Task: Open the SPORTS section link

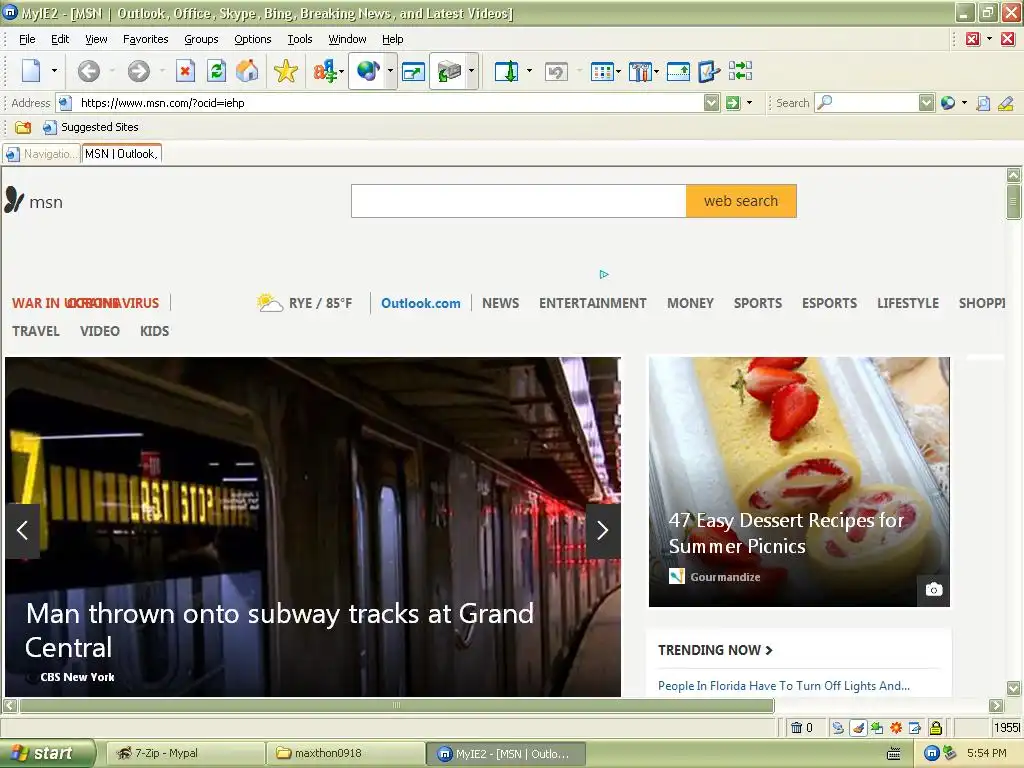Action: point(758,303)
